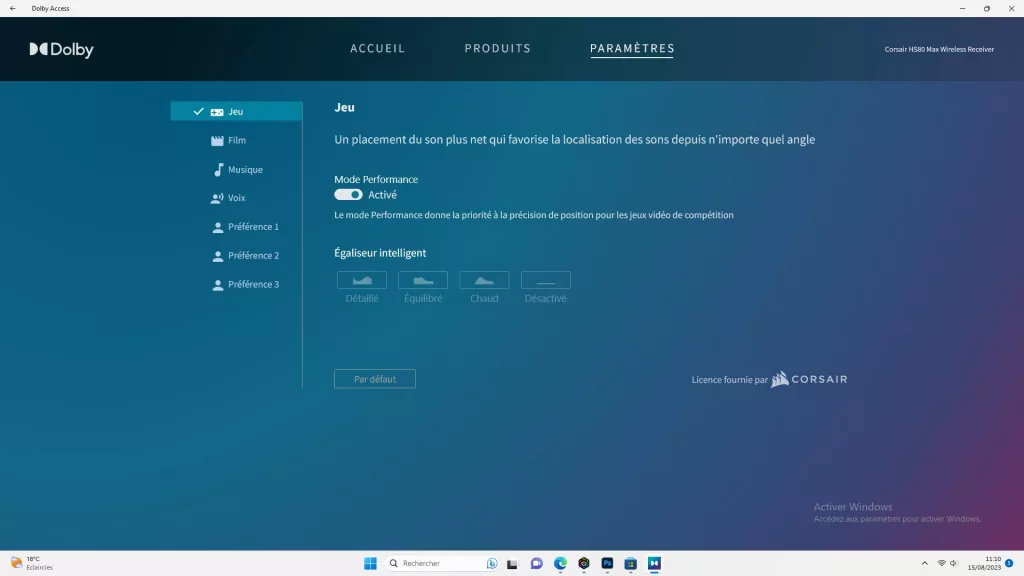Viewport: 1024px width, 576px height.
Task: Open Bing chat from the search box
Action: [x=492, y=563]
